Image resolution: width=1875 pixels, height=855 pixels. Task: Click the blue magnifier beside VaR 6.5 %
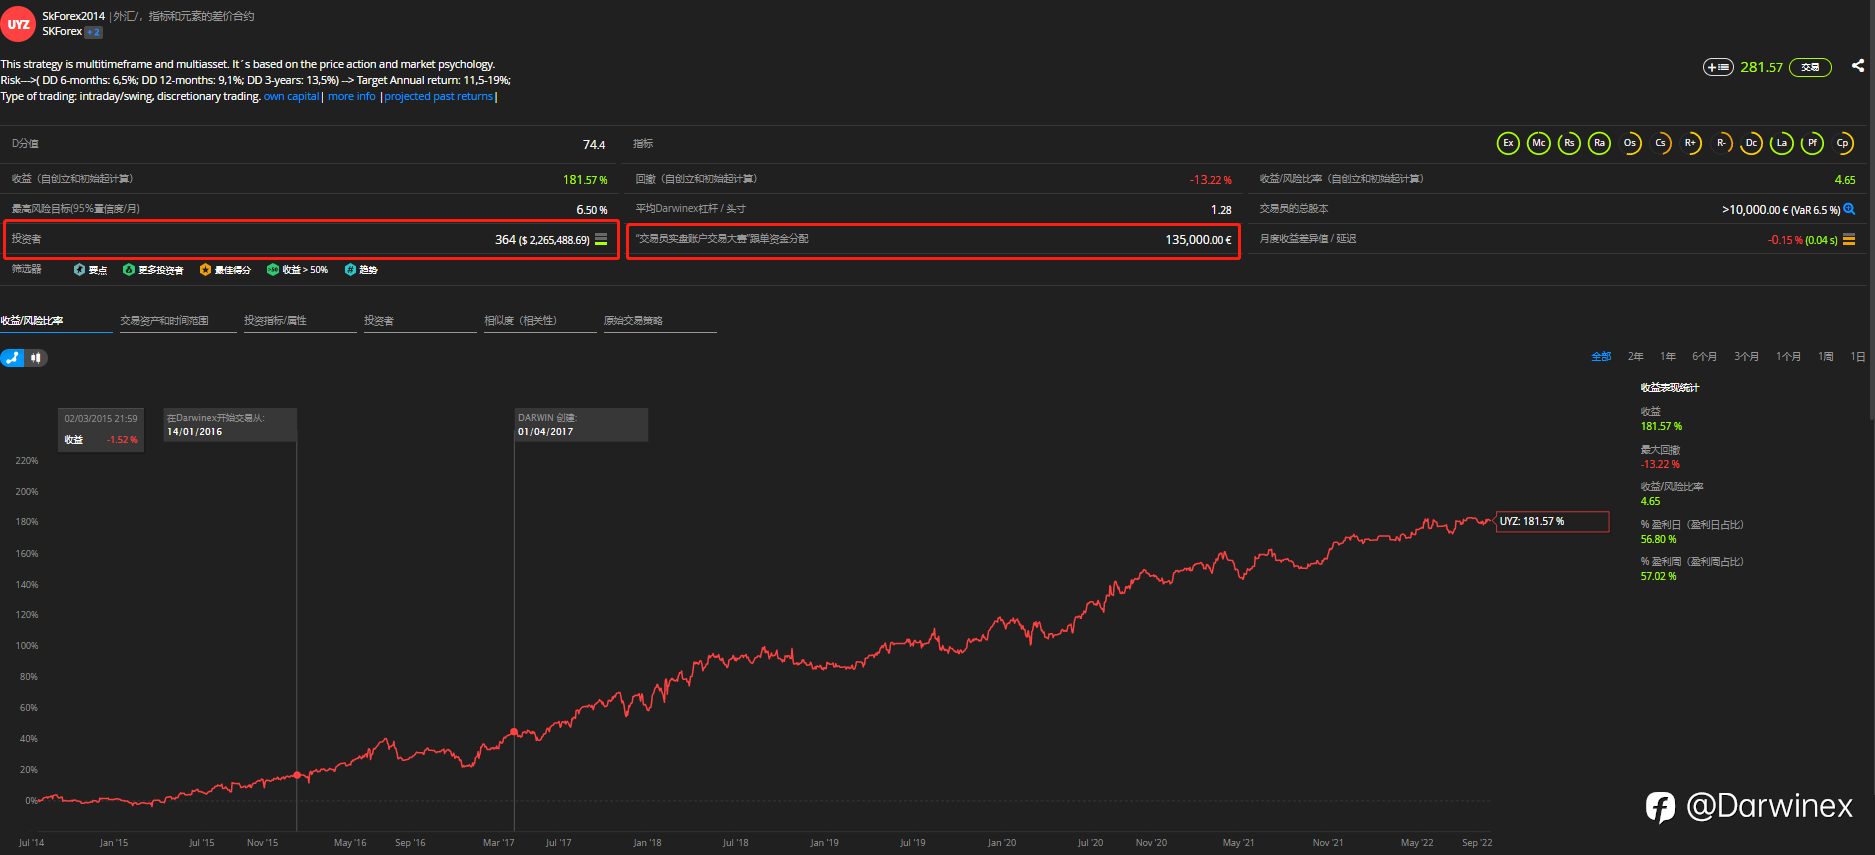(1849, 209)
